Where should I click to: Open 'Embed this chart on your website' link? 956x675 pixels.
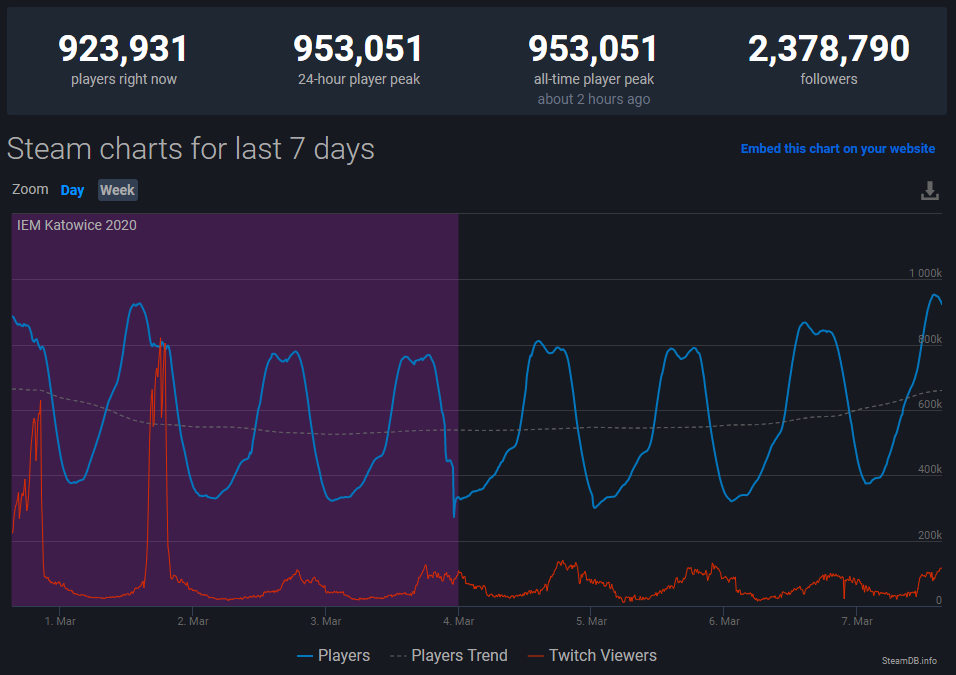837,149
